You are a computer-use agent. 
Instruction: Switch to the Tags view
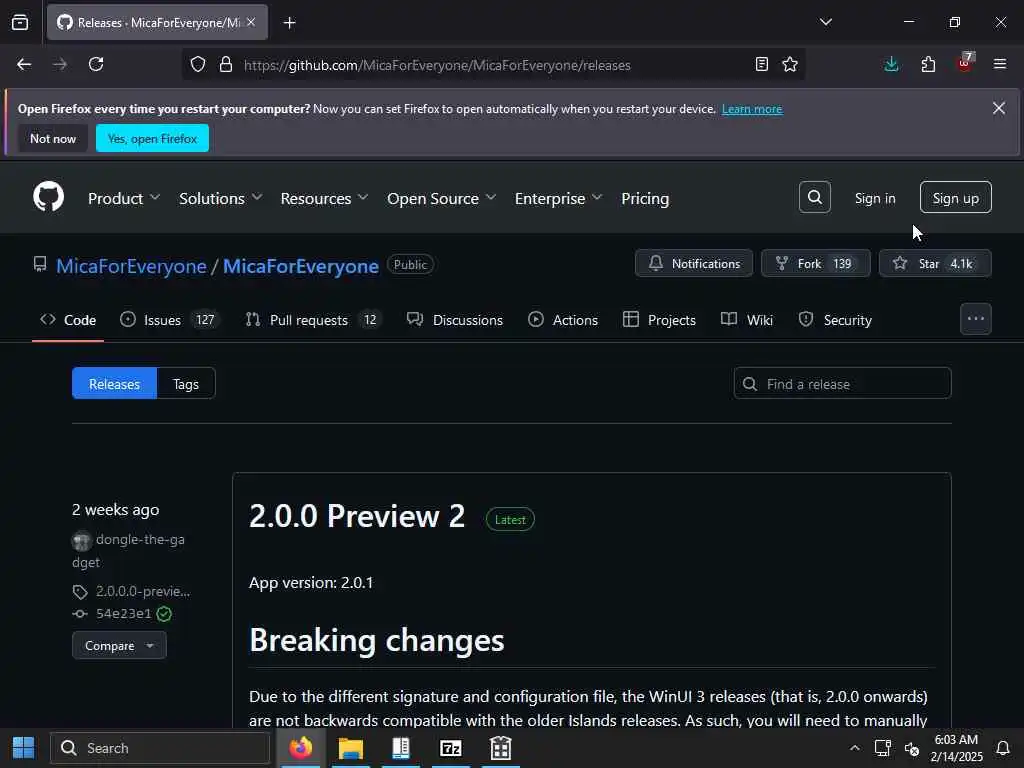(185, 383)
